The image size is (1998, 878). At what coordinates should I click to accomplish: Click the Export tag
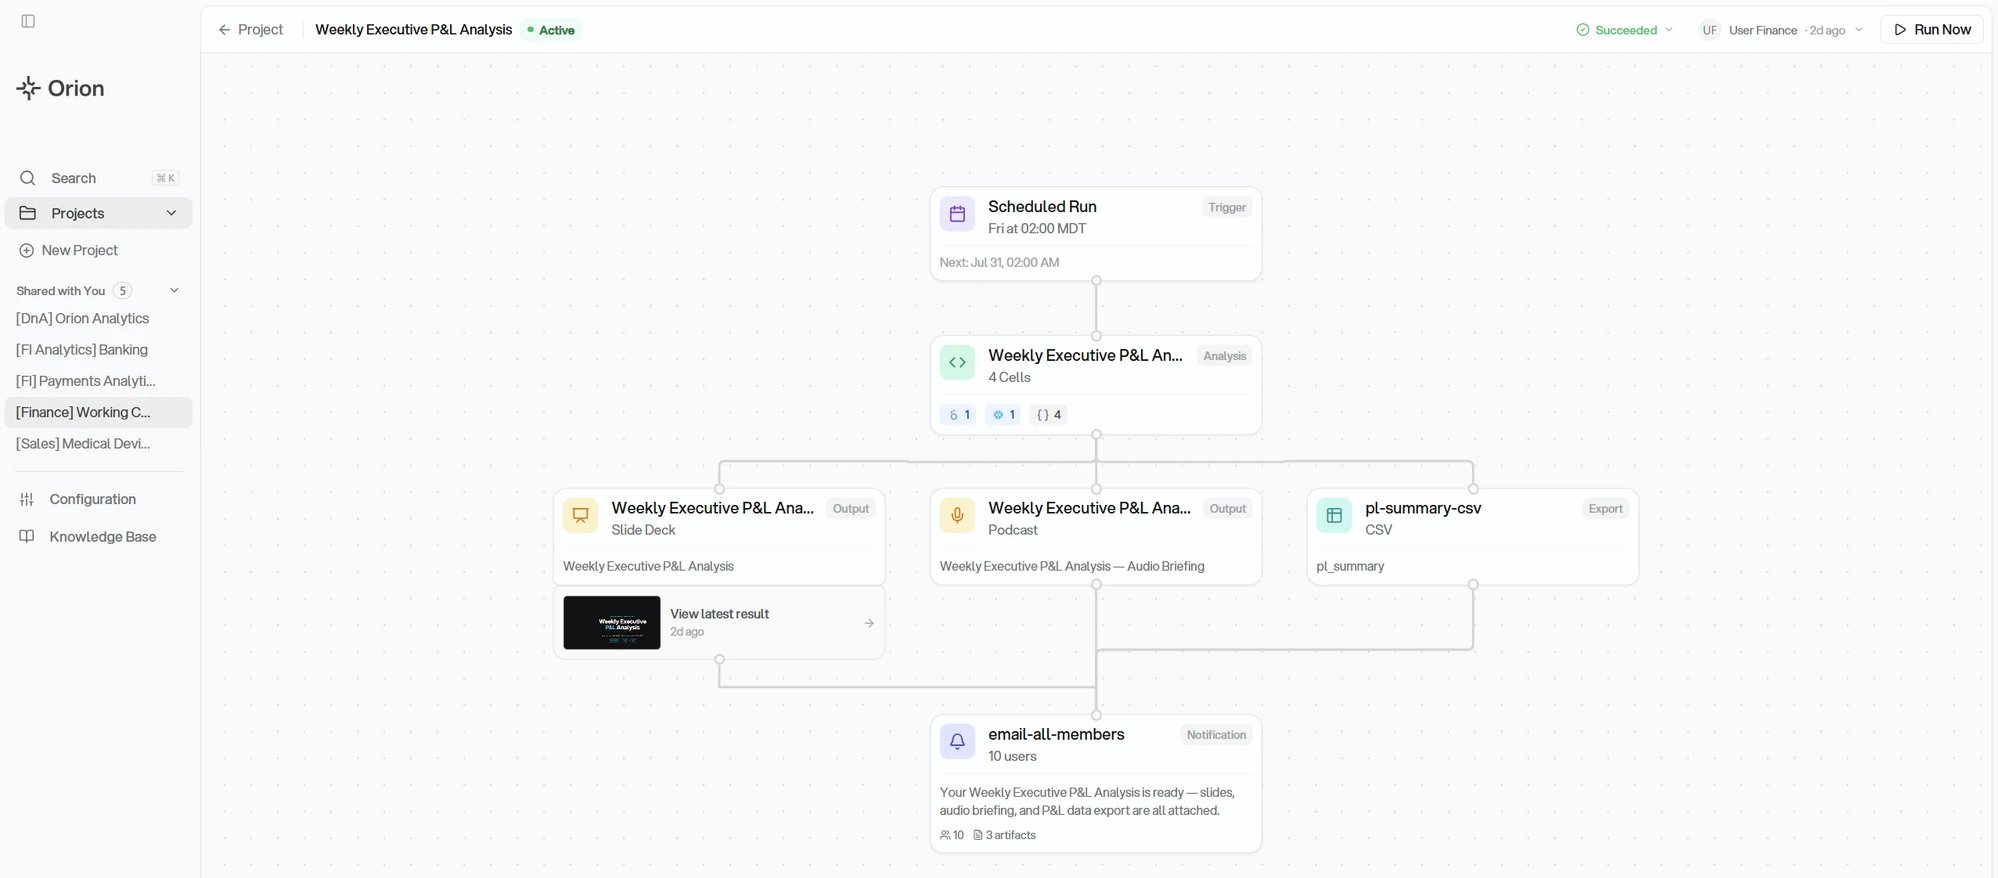pos(1605,509)
